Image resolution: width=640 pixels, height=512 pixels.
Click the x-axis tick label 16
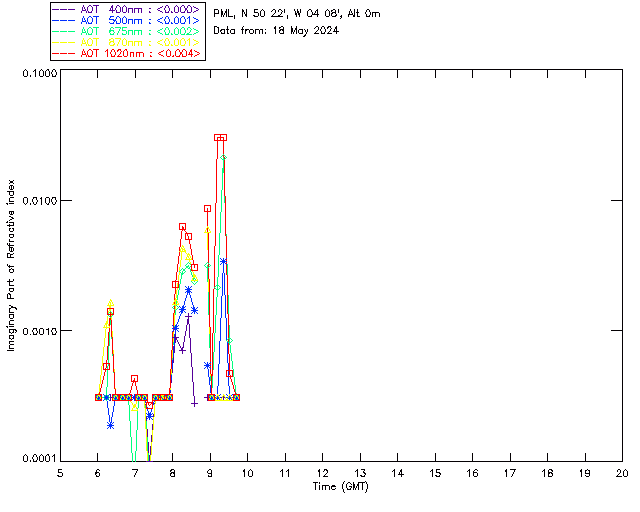[472, 472]
